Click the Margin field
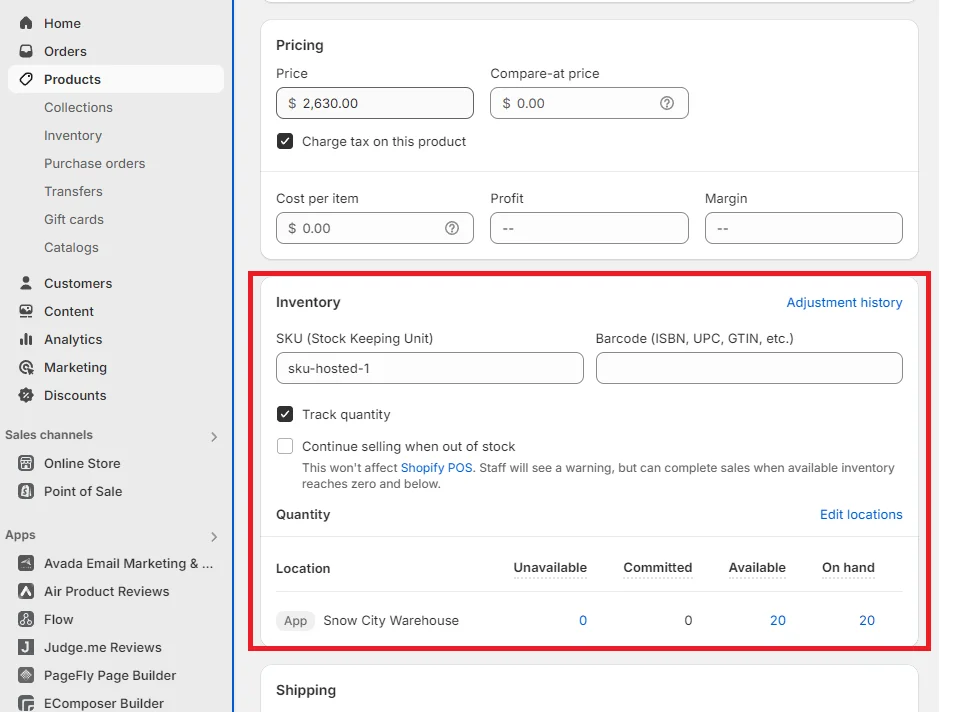 pos(804,228)
